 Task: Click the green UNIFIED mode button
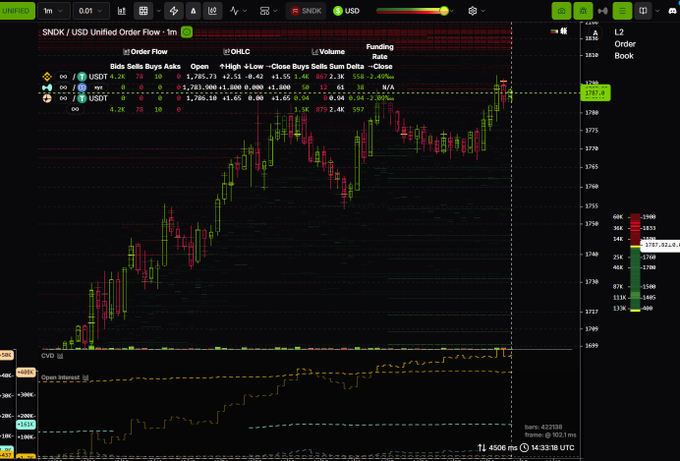pos(16,11)
